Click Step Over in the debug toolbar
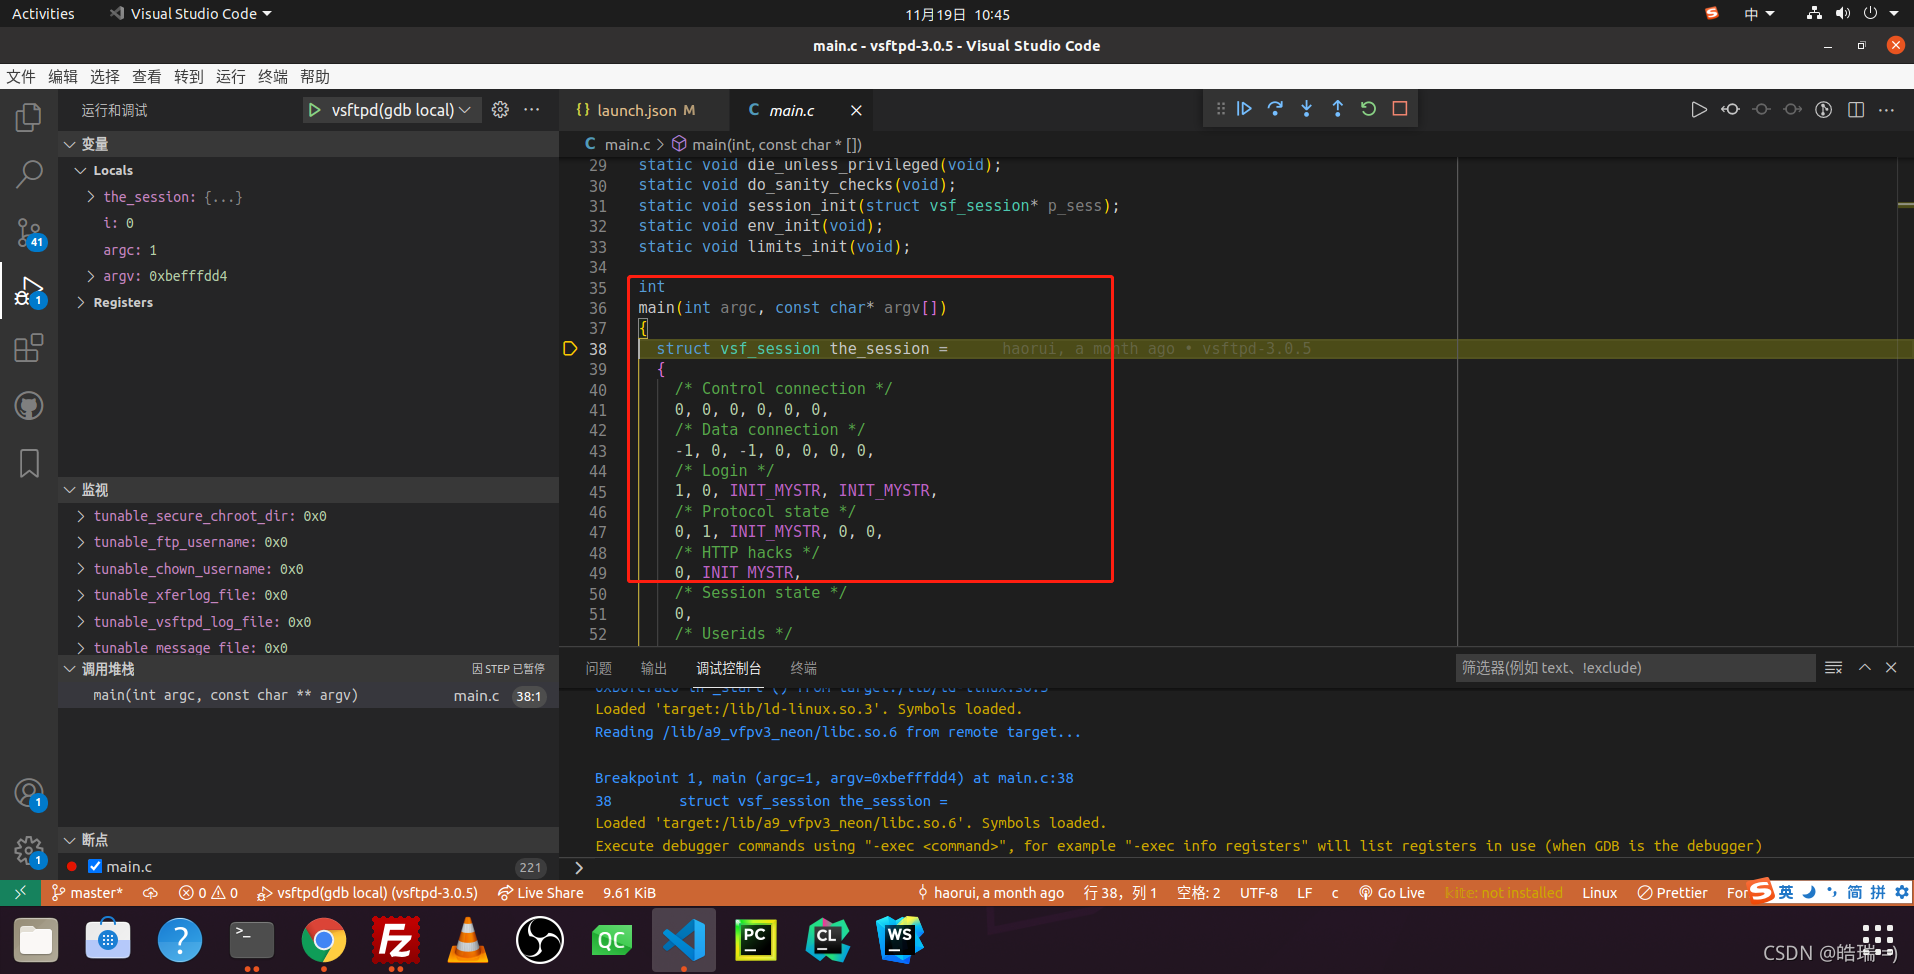Image resolution: width=1914 pixels, height=974 pixels. [1275, 109]
